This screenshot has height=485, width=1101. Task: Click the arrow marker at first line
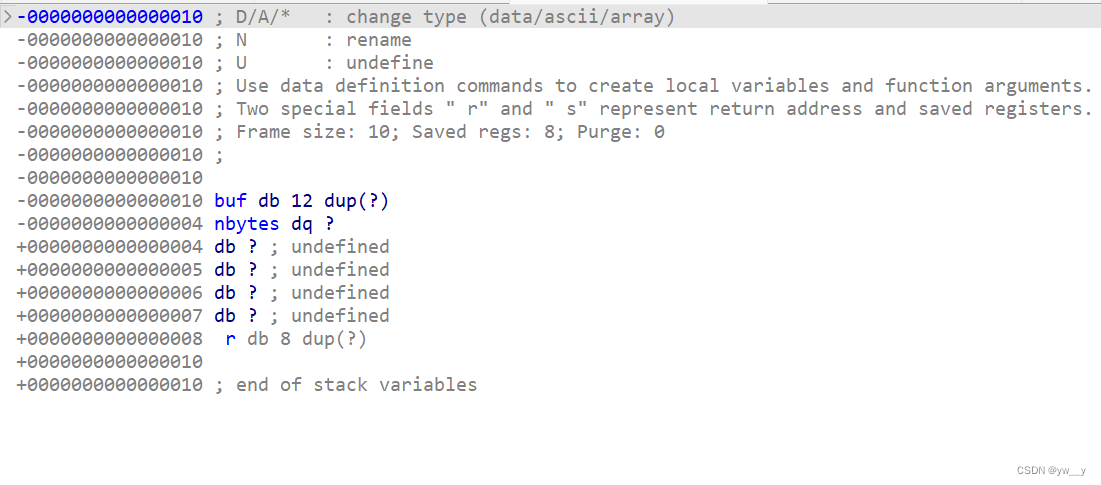click(8, 17)
